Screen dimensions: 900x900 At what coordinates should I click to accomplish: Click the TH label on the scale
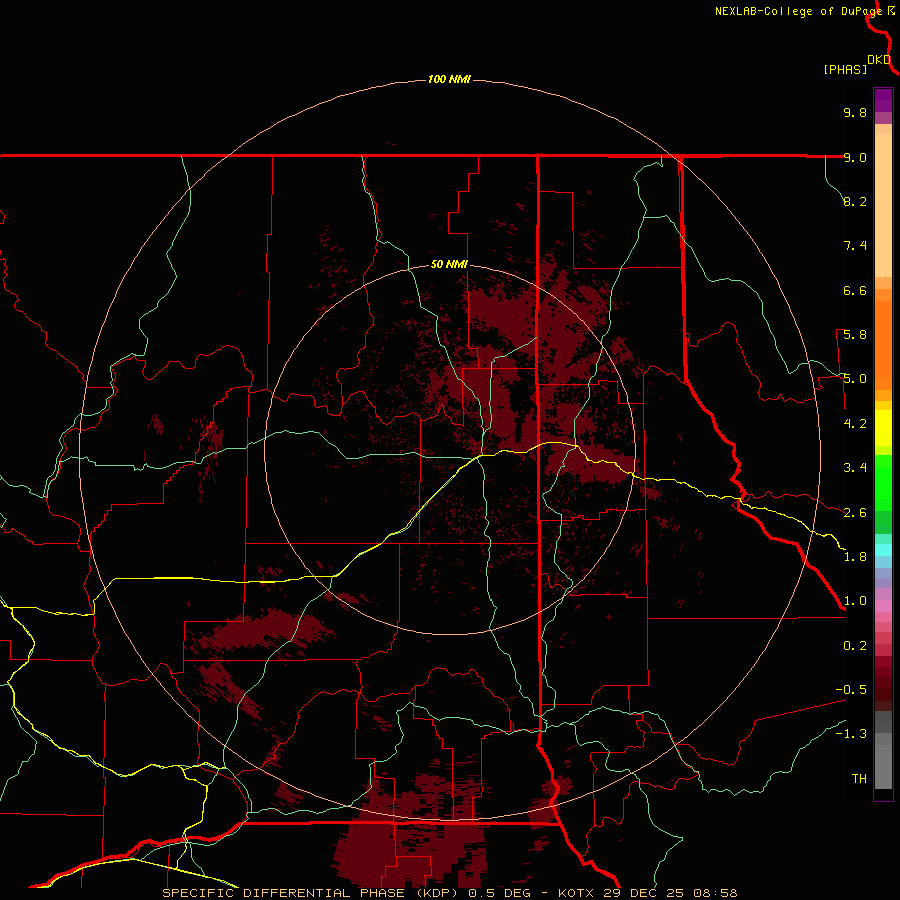(x=859, y=779)
